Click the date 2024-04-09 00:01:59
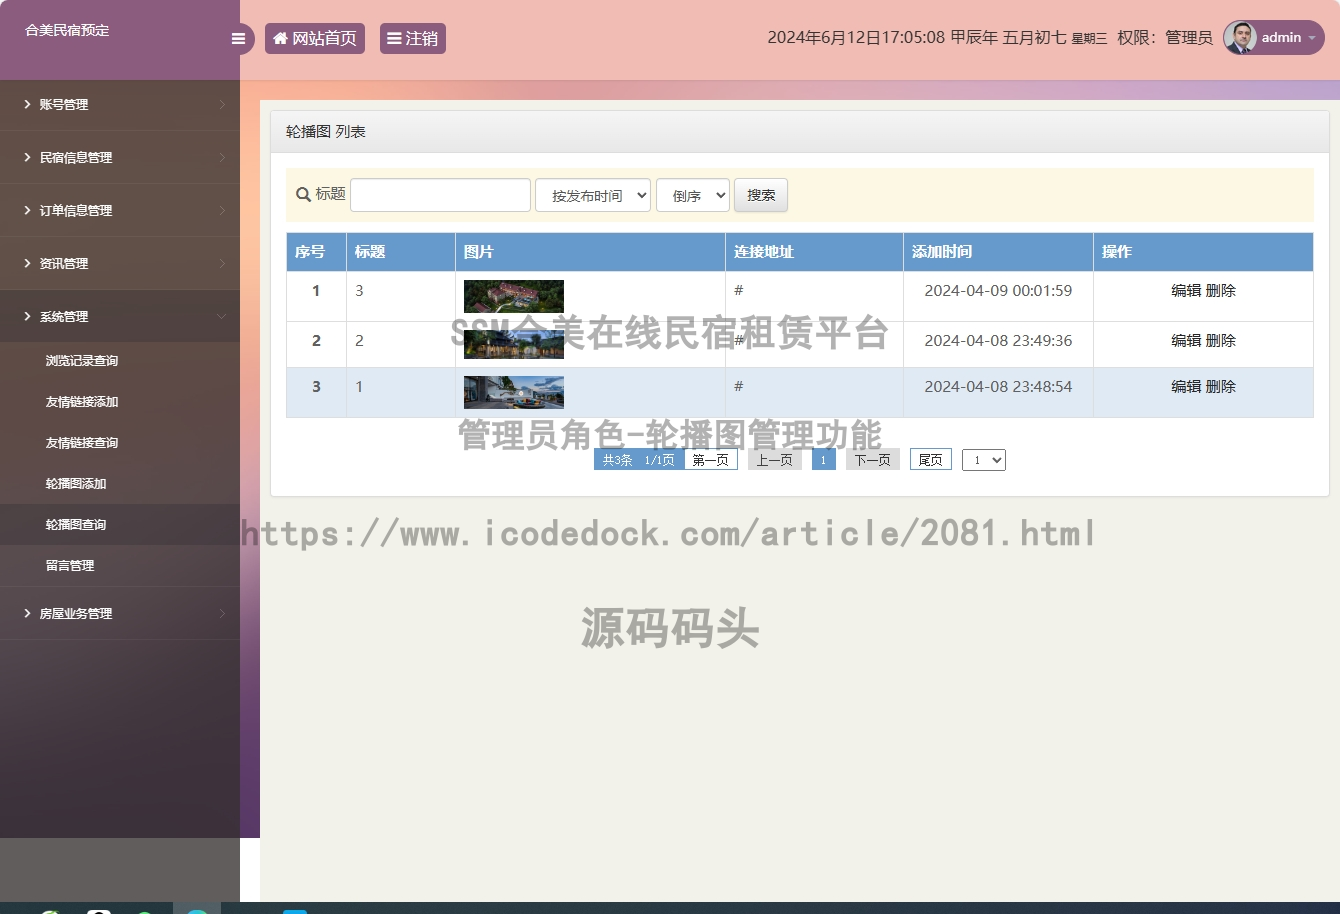The width and height of the screenshot is (1340, 914). click(998, 291)
